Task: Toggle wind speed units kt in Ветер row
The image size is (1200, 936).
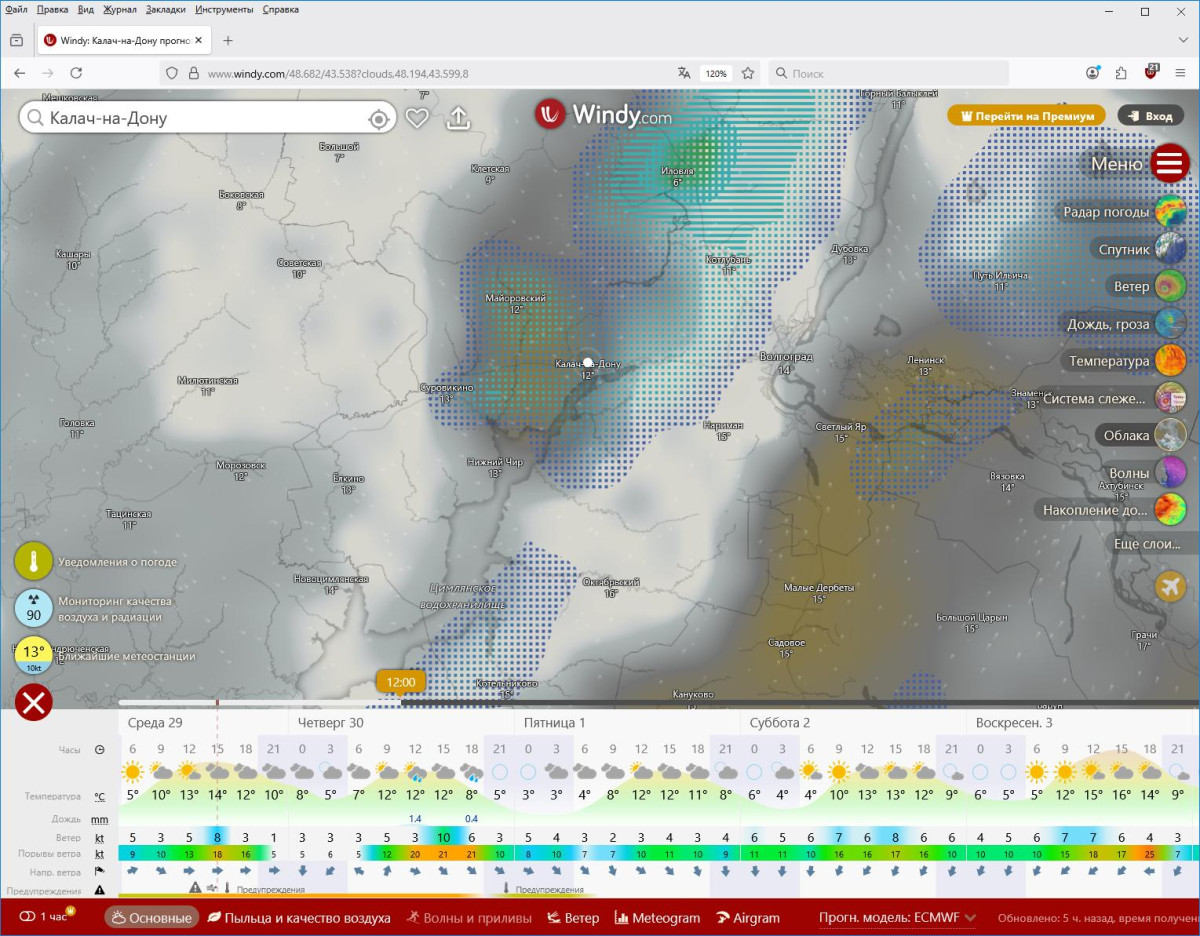Action: [x=99, y=838]
